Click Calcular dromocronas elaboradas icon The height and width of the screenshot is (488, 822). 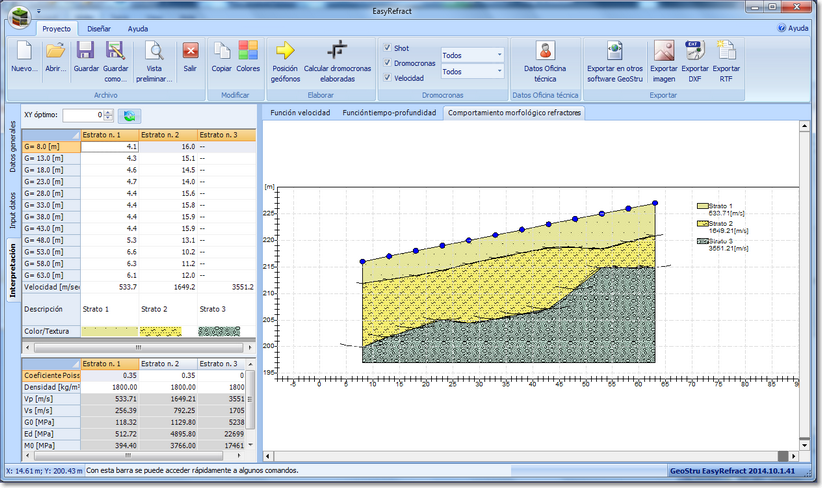pyautogui.click(x=337, y=50)
